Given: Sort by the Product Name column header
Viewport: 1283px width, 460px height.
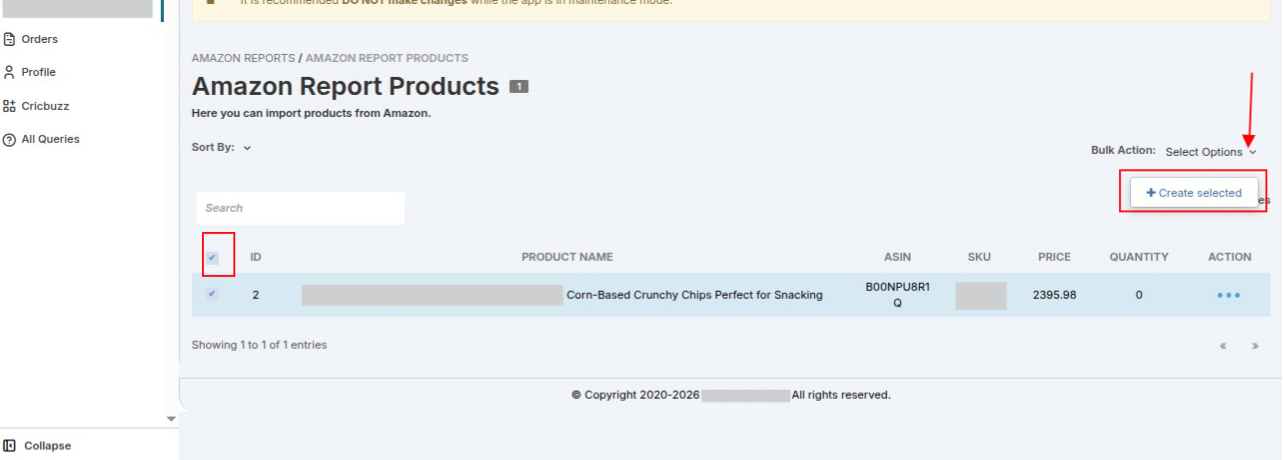Looking at the screenshot, I should (567, 257).
